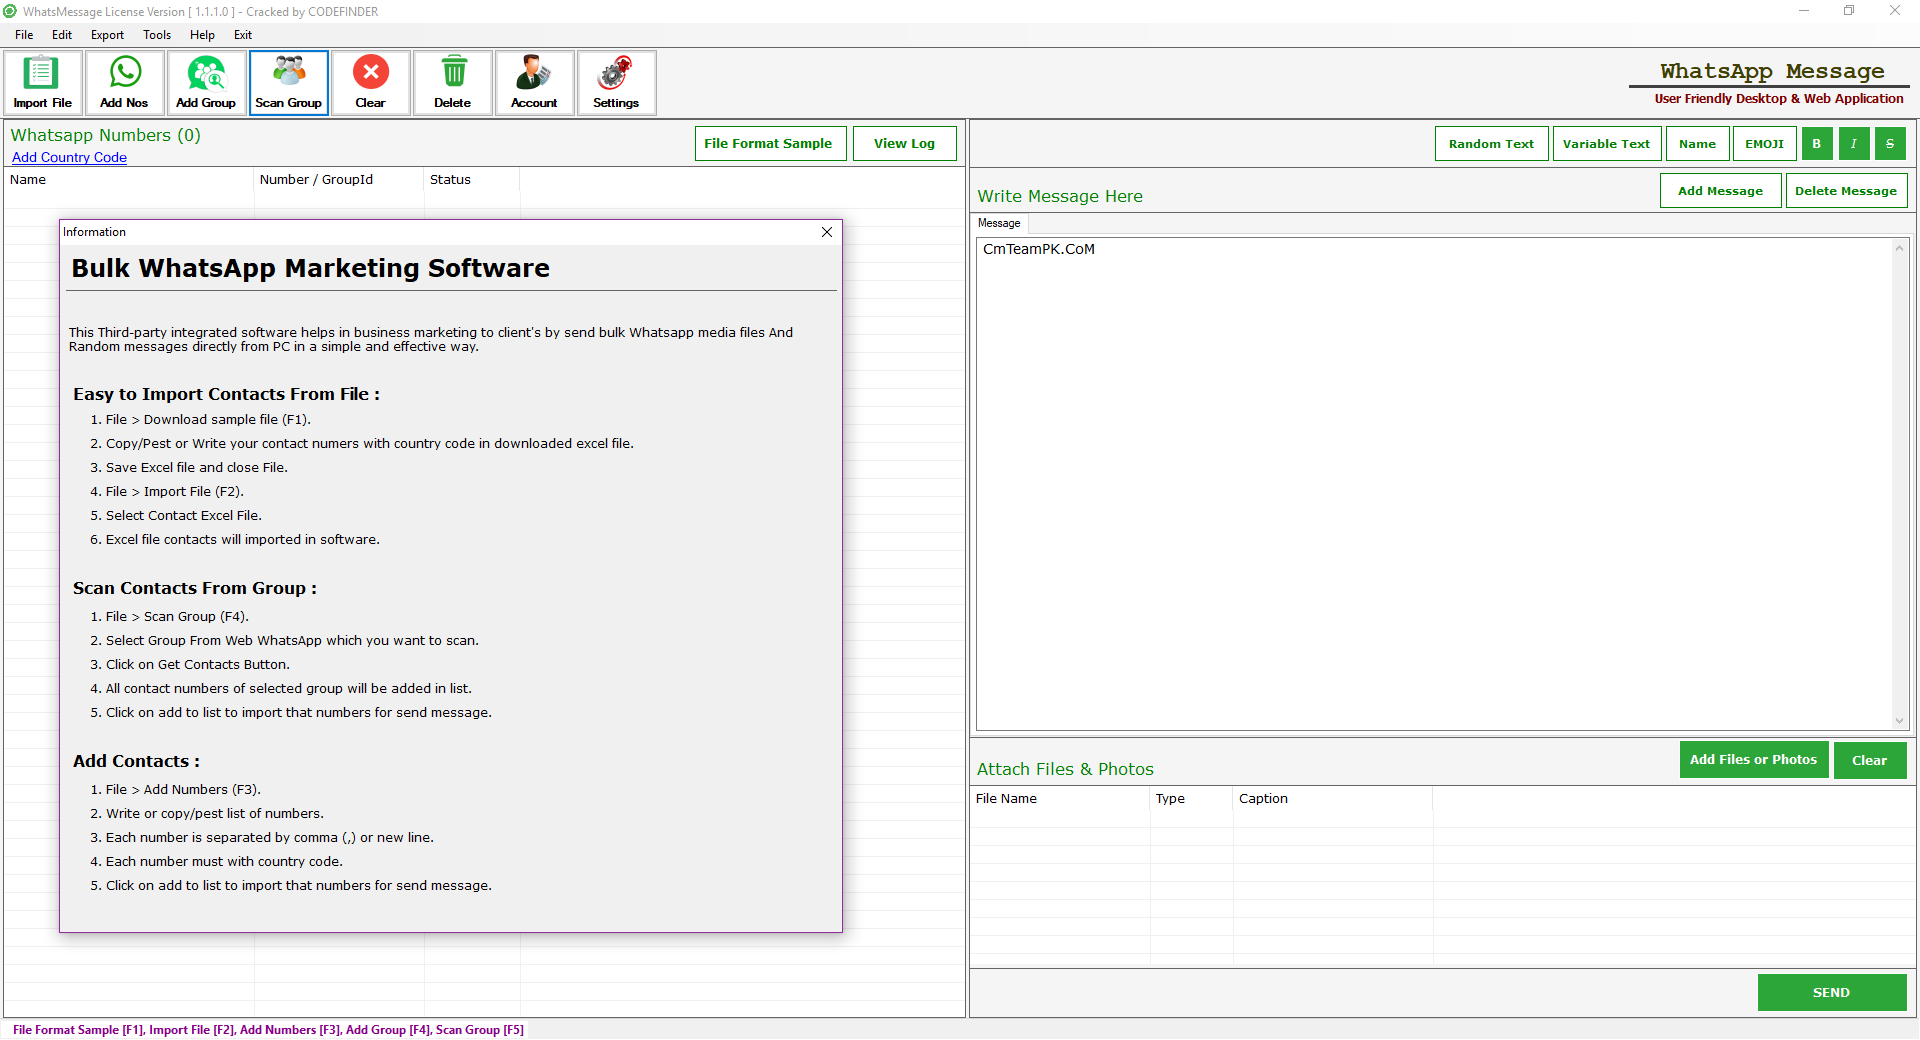The height and width of the screenshot is (1040, 1920).
Task: Apply strikethrough with S button
Action: pyautogui.click(x=1890, y=144)
